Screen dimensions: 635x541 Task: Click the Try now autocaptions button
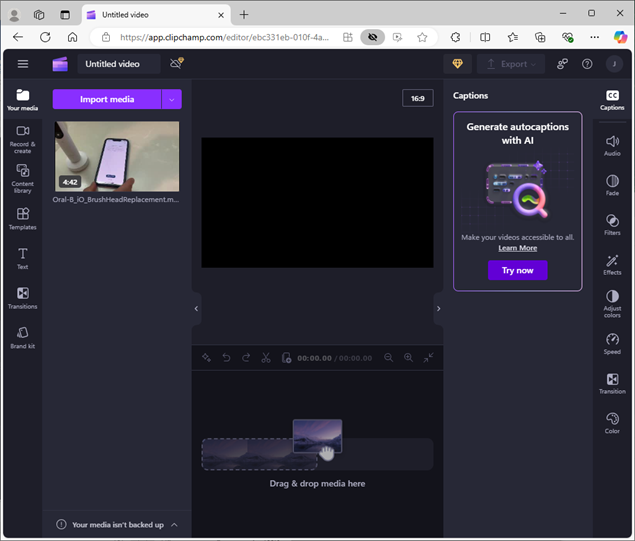[x=518, y=270]
